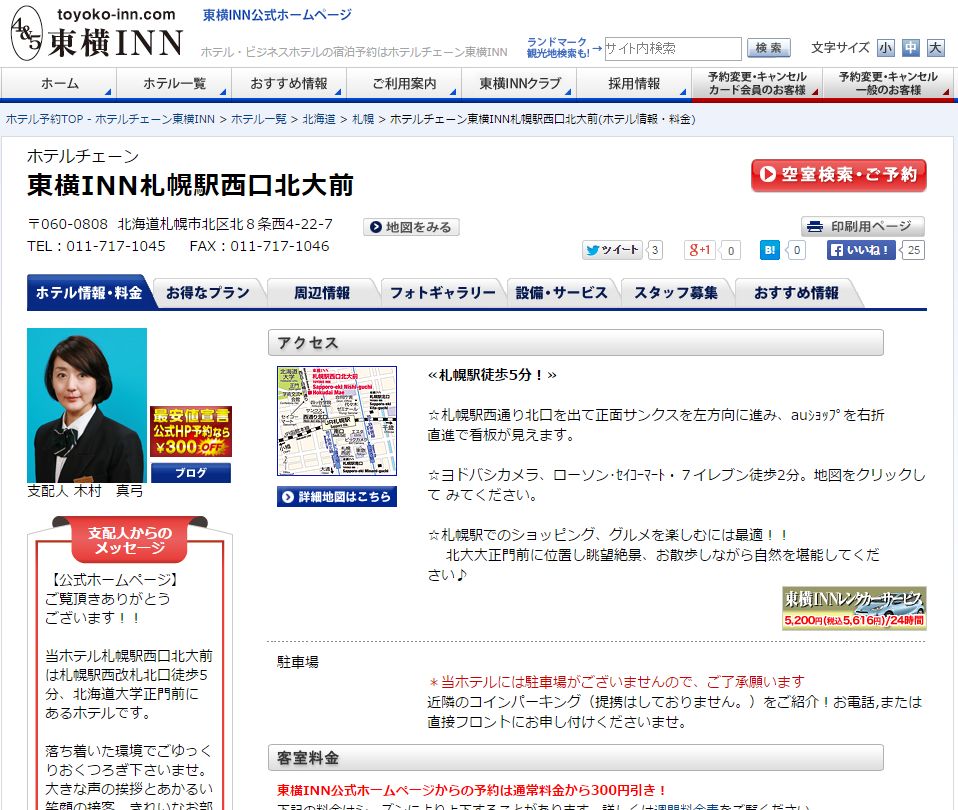The image size is (958, 810).
Task: Click the fax number FAX：011-717-1046
Action: tap(259, 246)
